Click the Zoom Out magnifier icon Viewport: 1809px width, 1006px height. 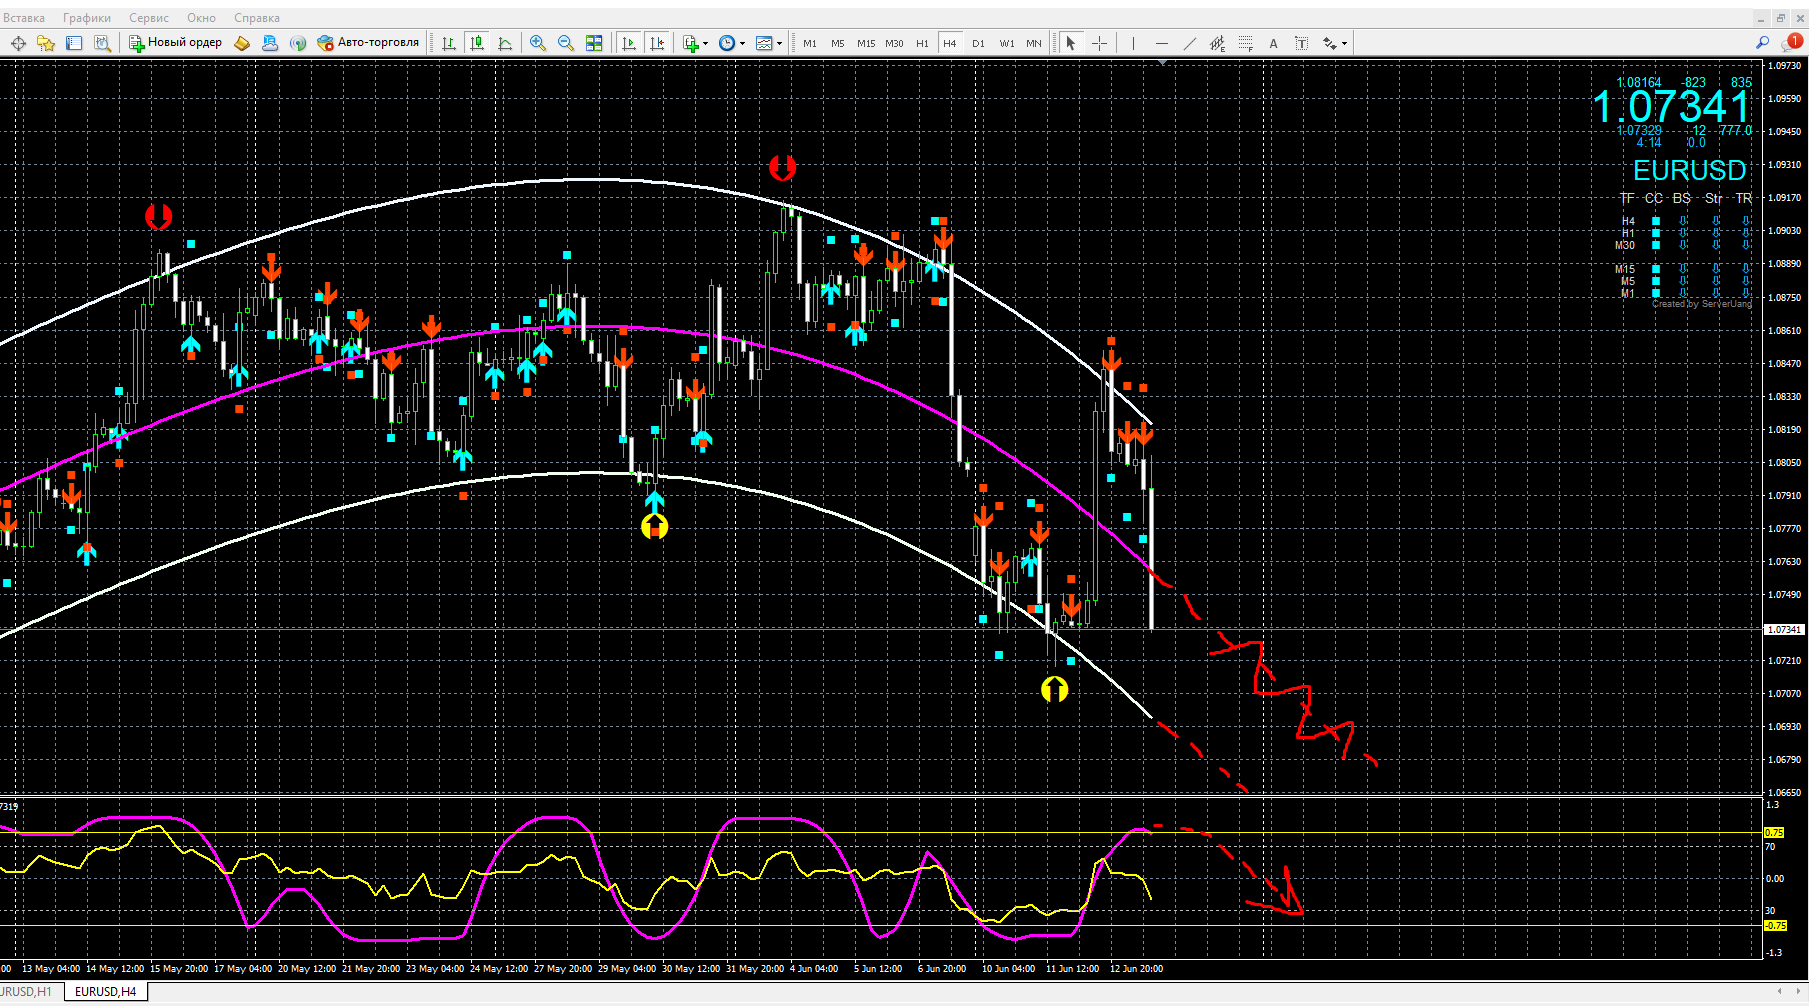coord(566,43)
